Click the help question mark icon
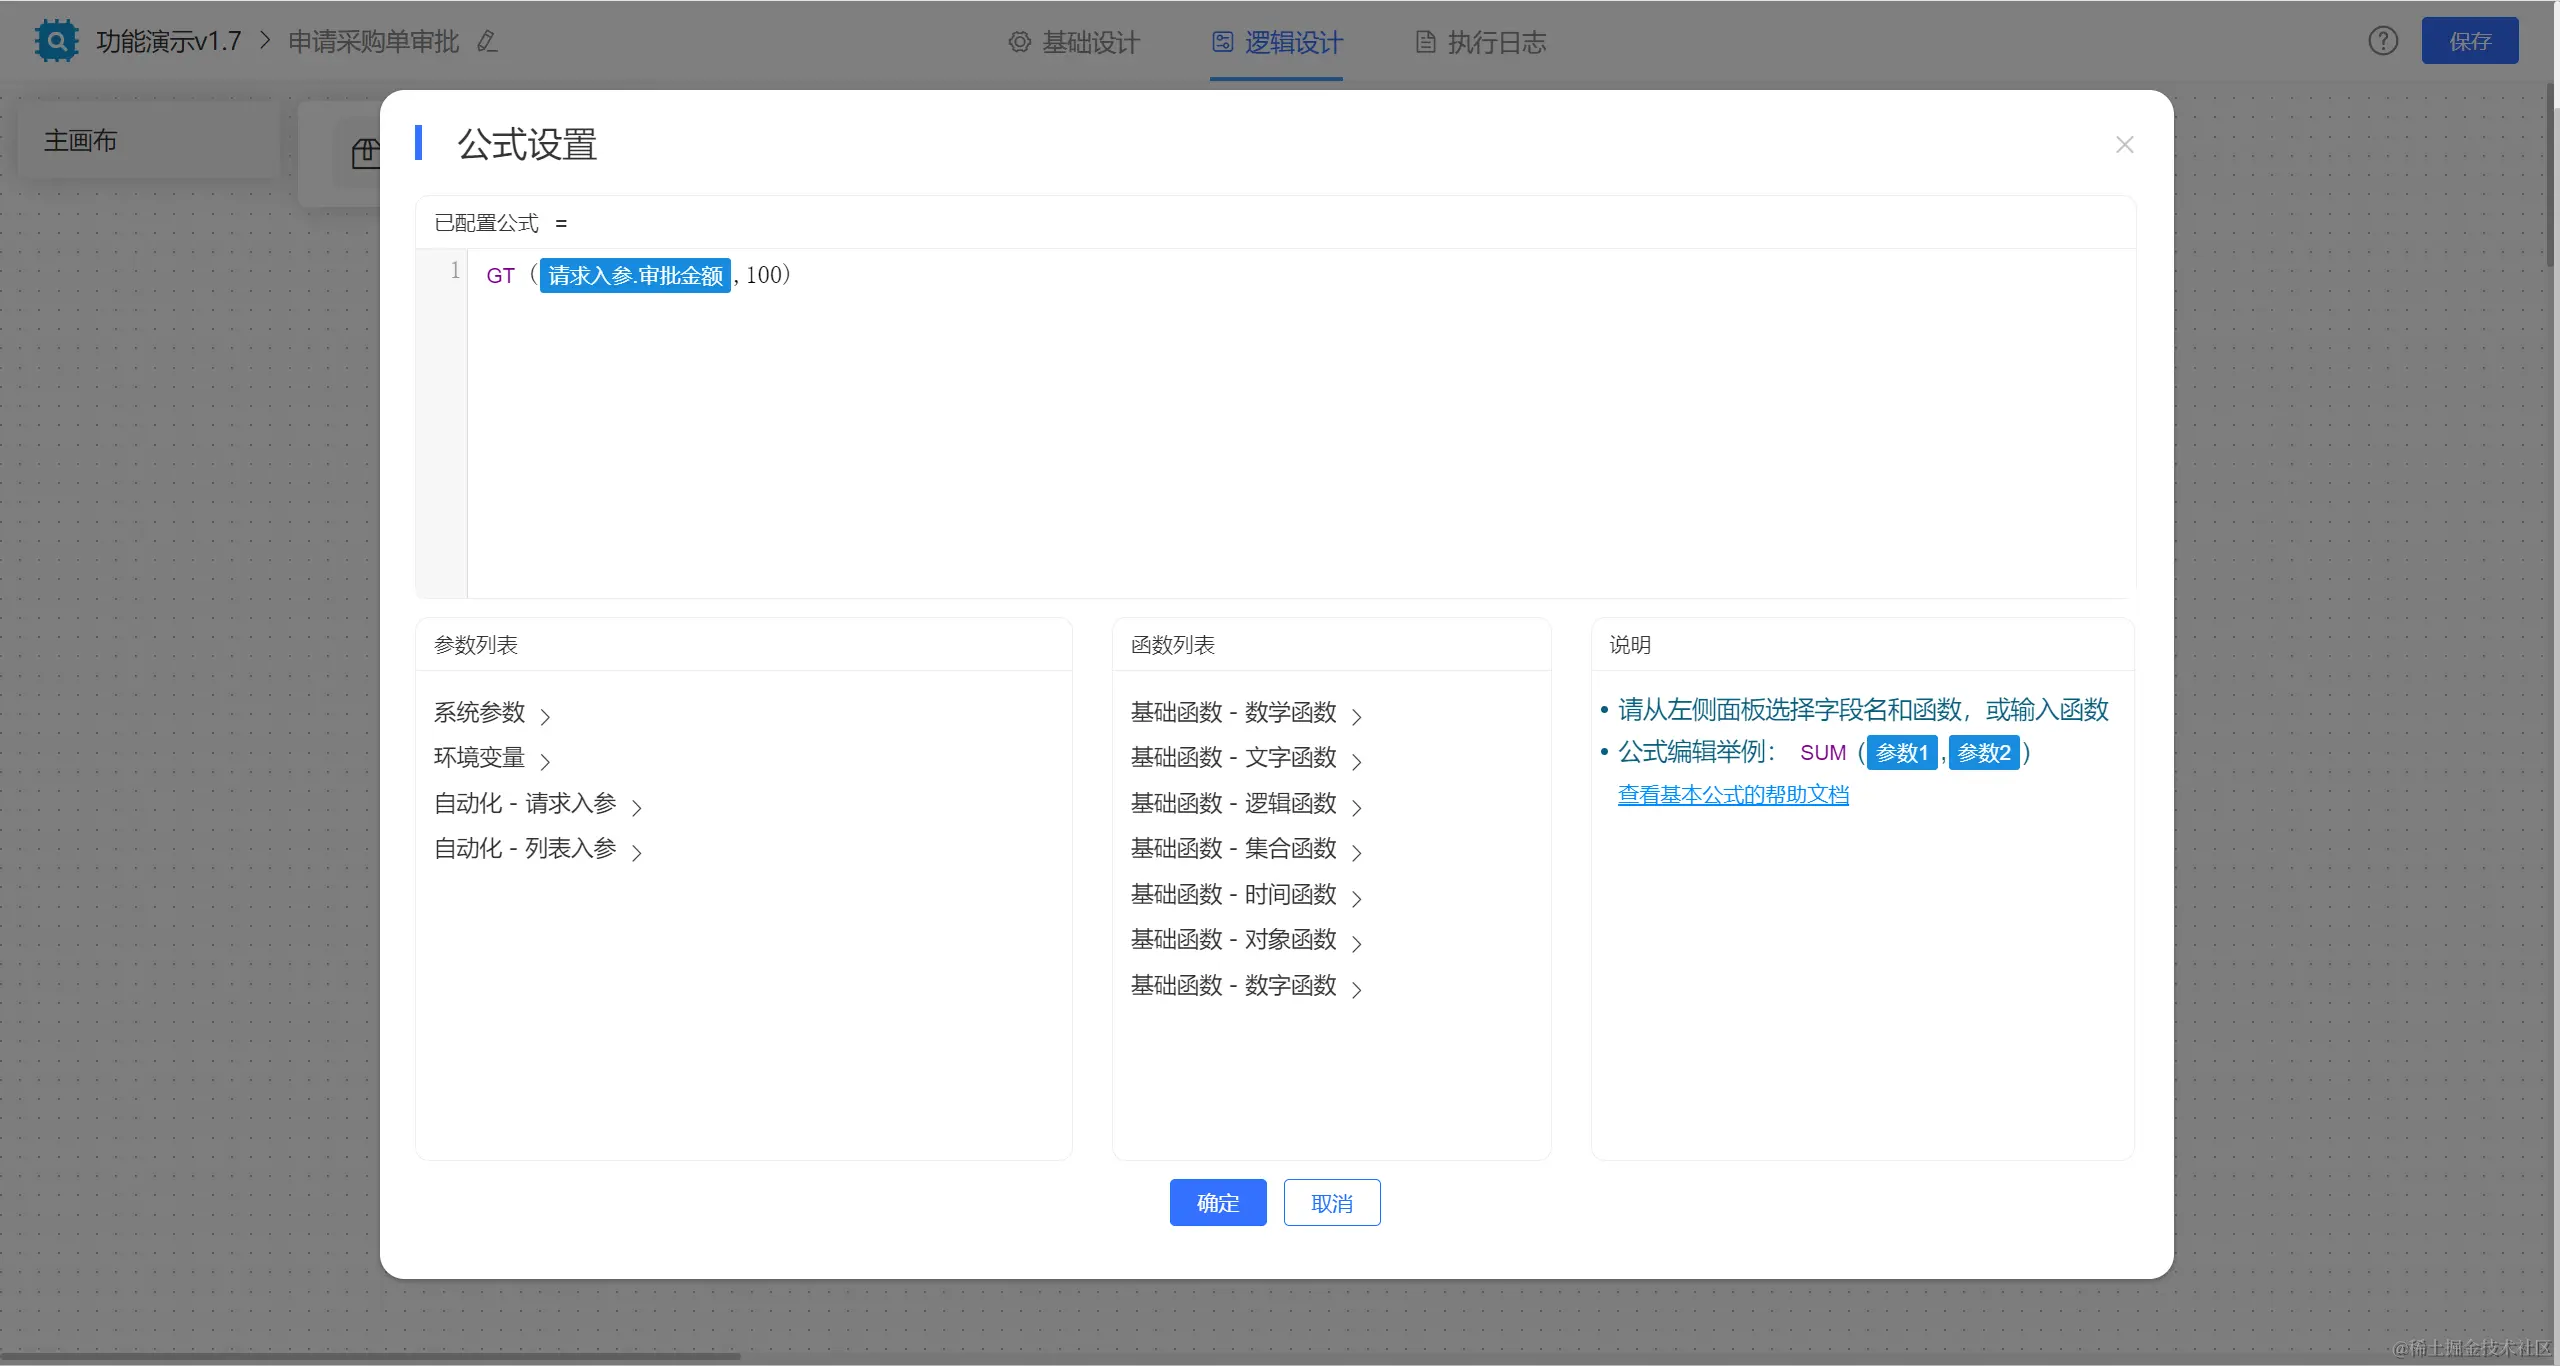This screenshot has height=1366, width=2560. click(x=2383, y=41)
